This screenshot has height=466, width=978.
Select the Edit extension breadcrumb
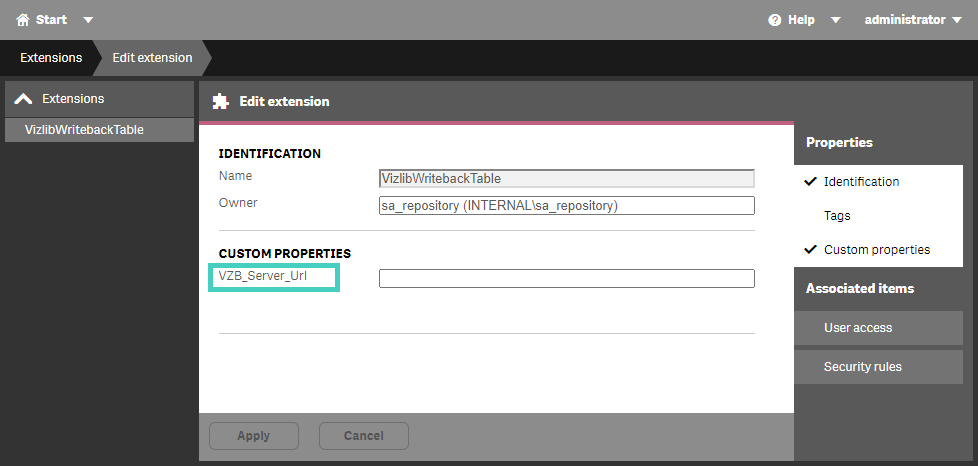(x=152, y=58)
